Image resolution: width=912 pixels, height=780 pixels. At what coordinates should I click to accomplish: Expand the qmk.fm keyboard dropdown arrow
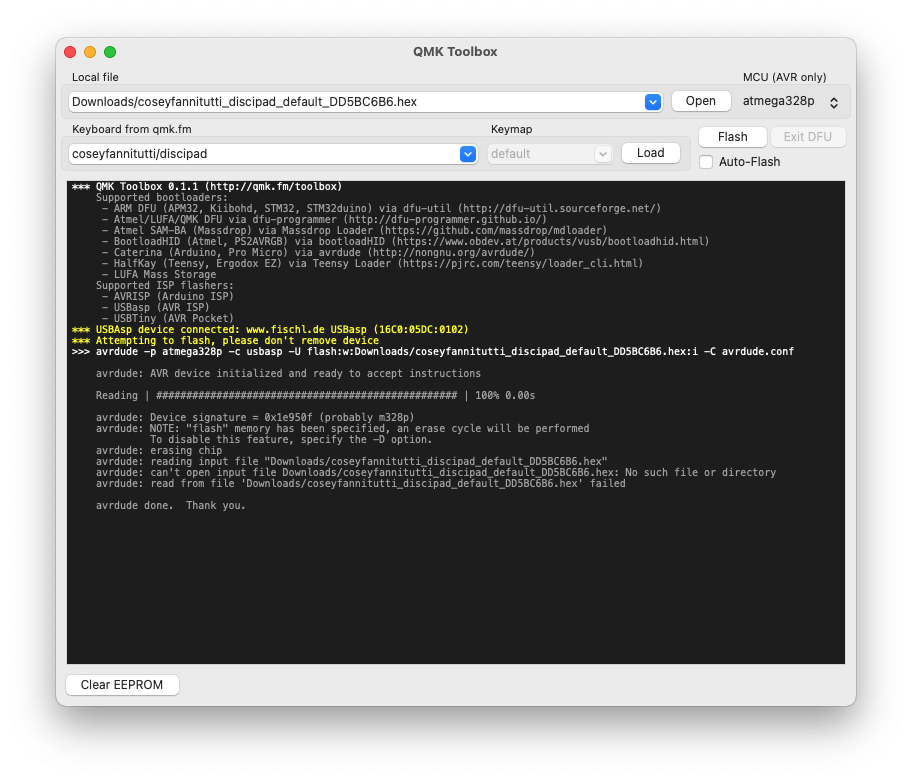(468, 154)
